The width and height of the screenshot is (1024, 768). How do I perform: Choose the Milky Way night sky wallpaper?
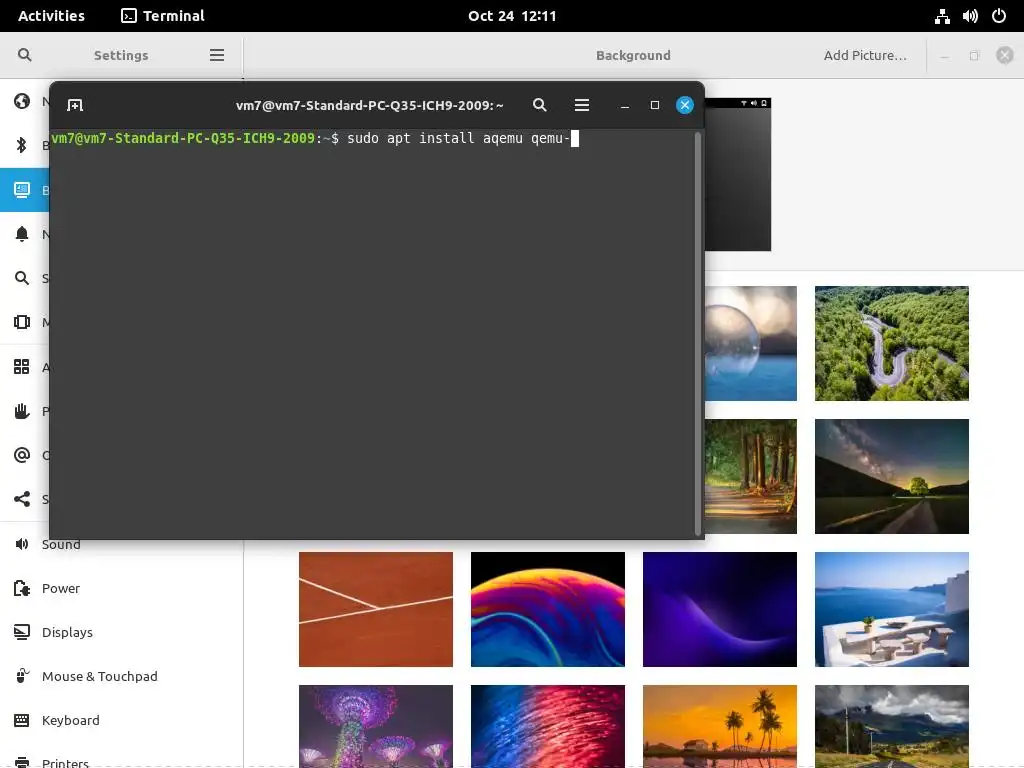coord(891,476)
